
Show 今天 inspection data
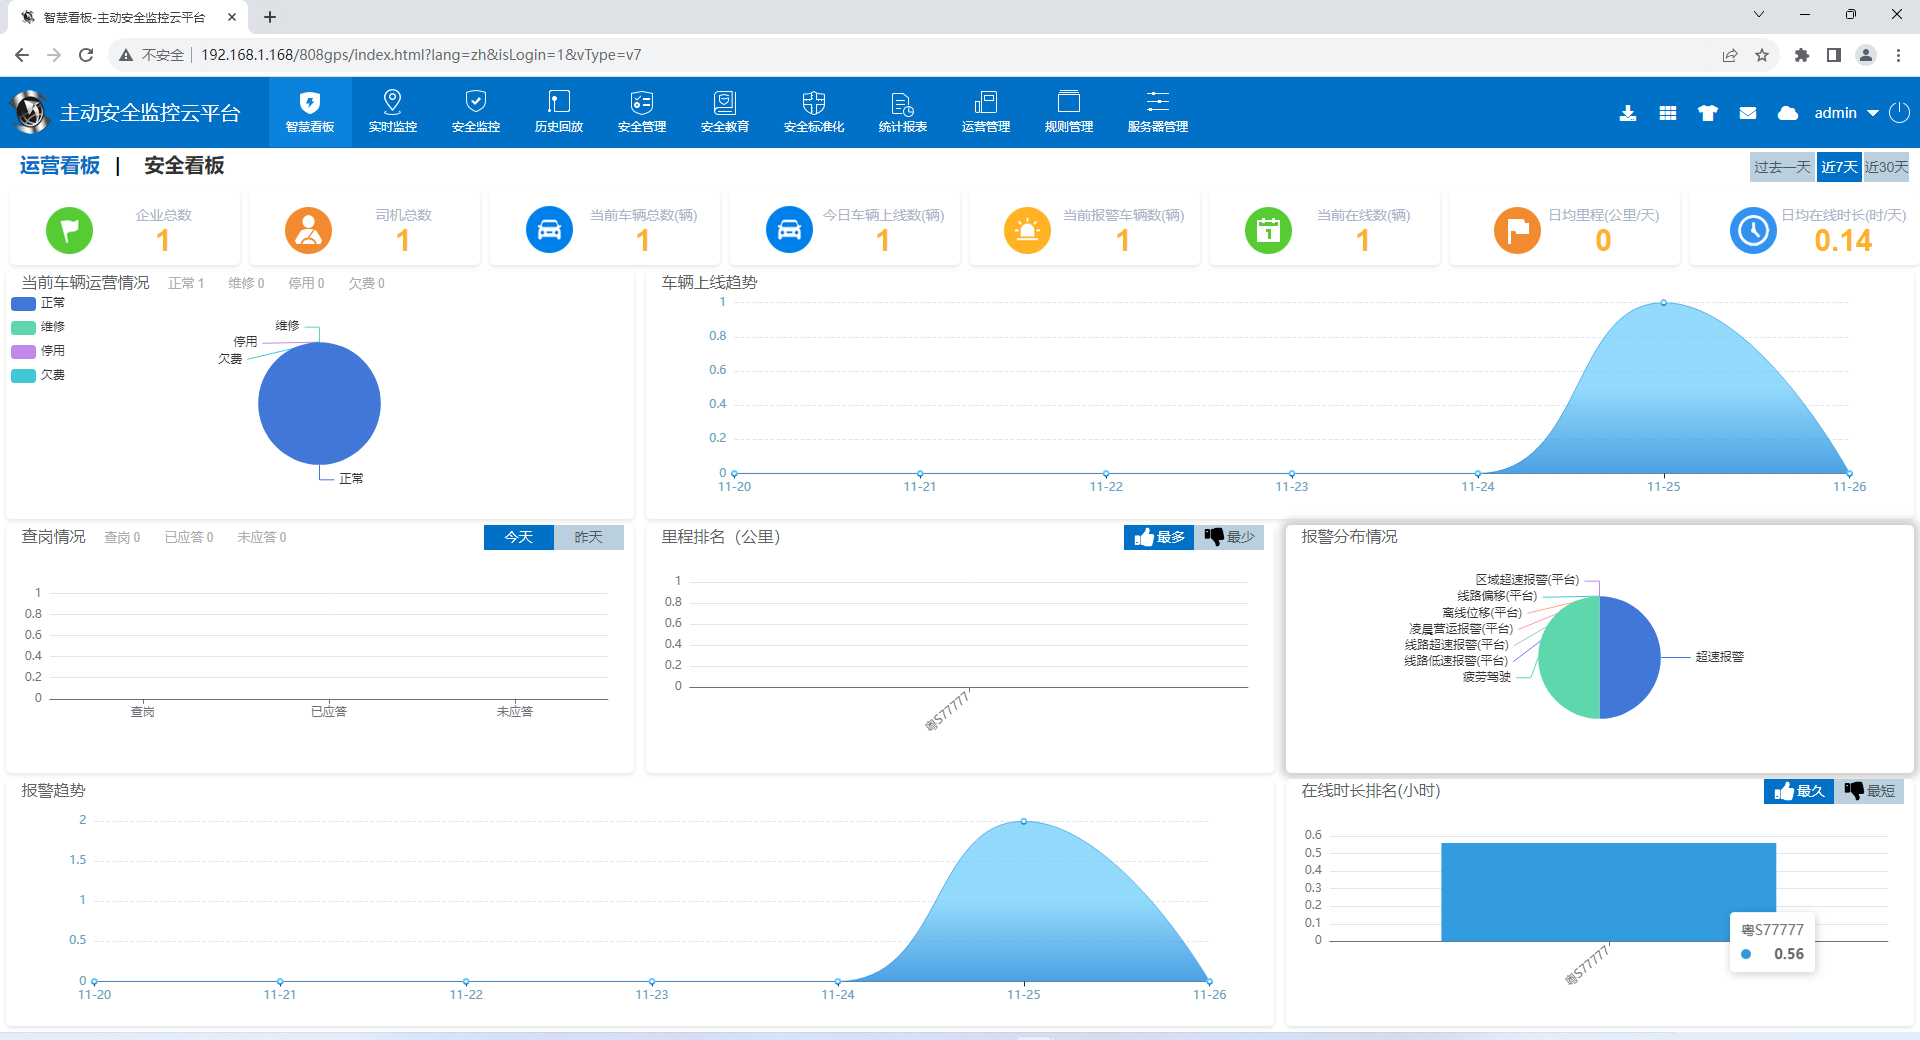(519, 537)
